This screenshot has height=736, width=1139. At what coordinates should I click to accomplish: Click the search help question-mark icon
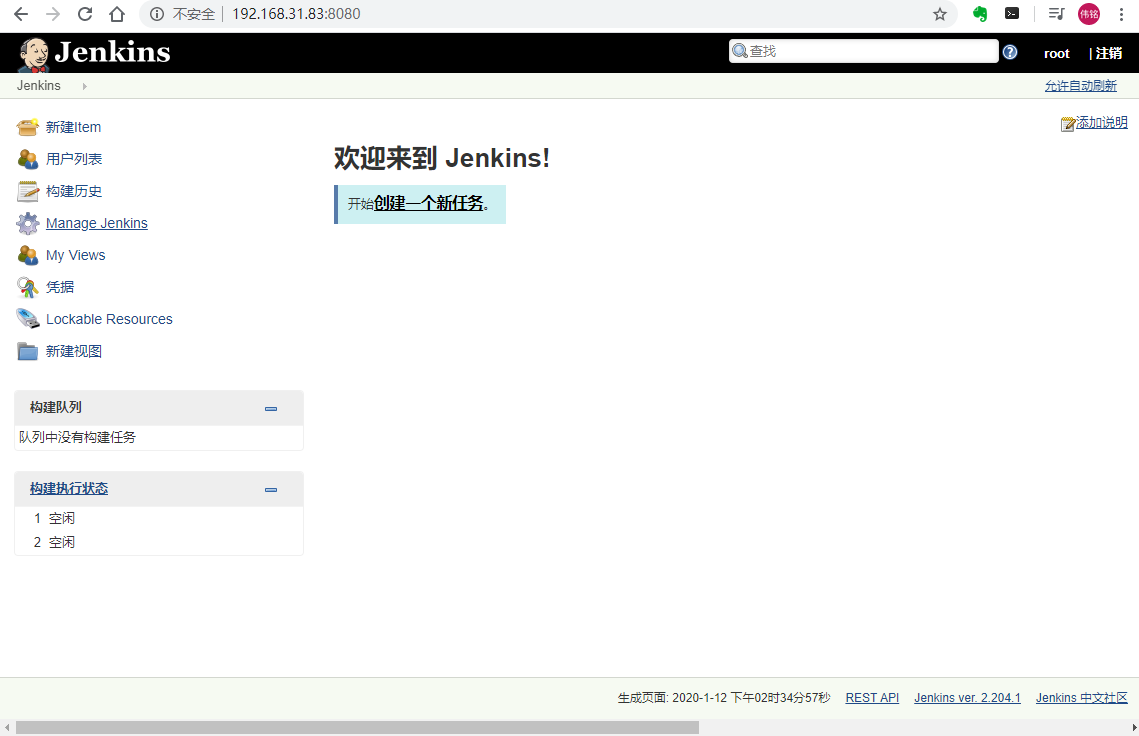[x=1010, y=52]
